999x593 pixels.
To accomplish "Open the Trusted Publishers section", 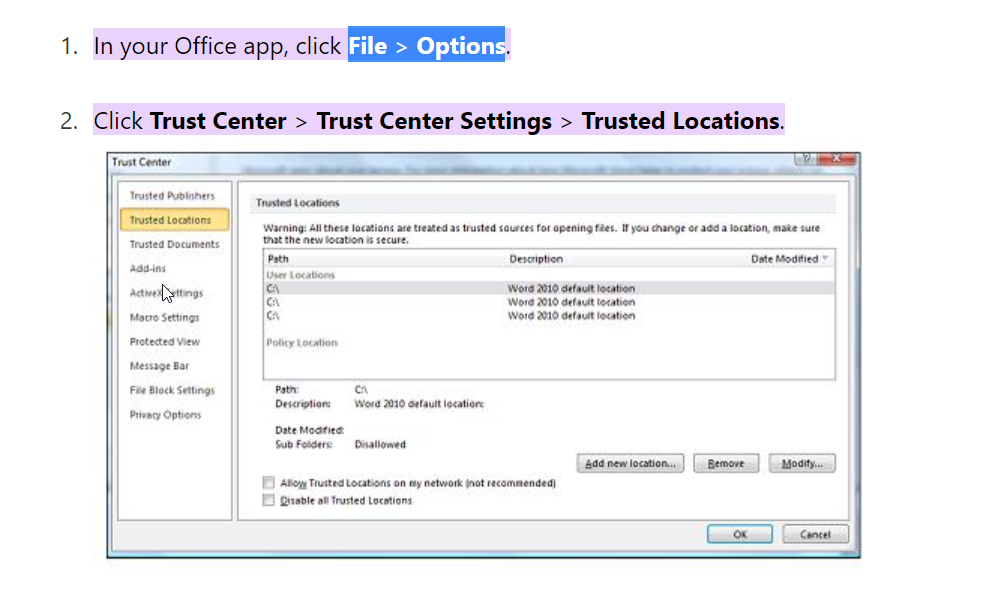I will (x=172, y=196).
